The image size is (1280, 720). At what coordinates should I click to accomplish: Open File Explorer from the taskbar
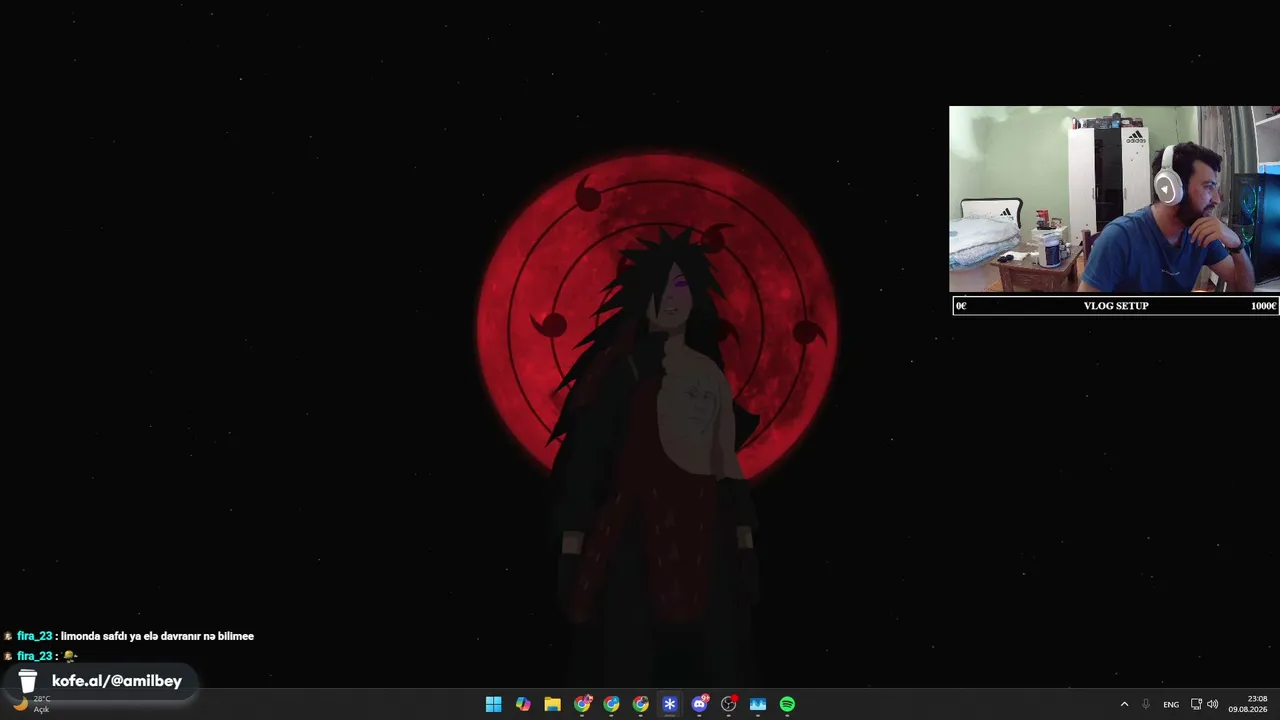(x=552, y=704)
